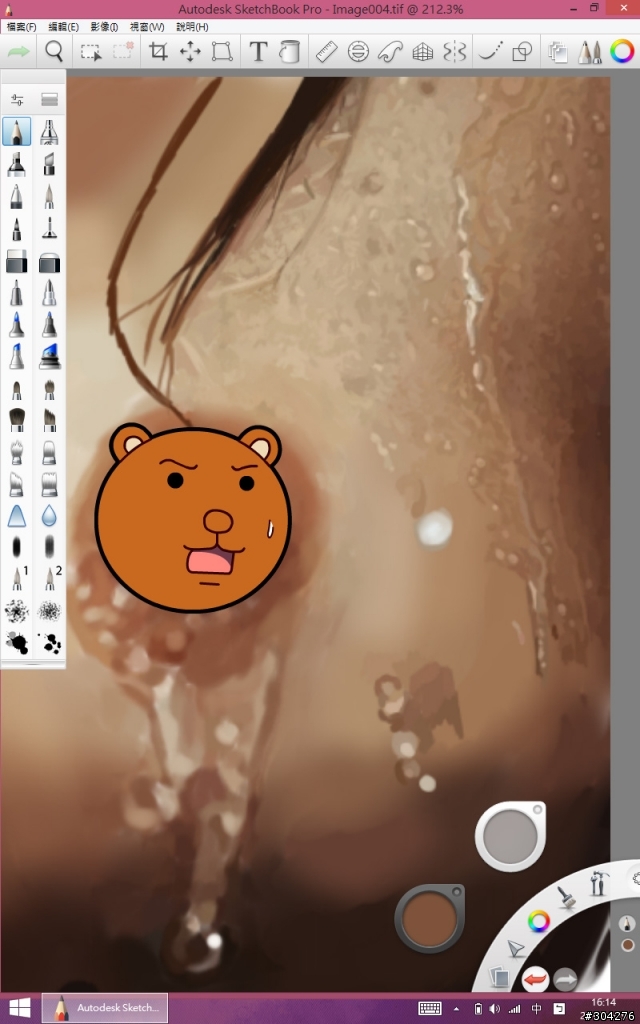
Task: Select custom brush number 2
Action: pyautogui.click(x=51, y=578)
